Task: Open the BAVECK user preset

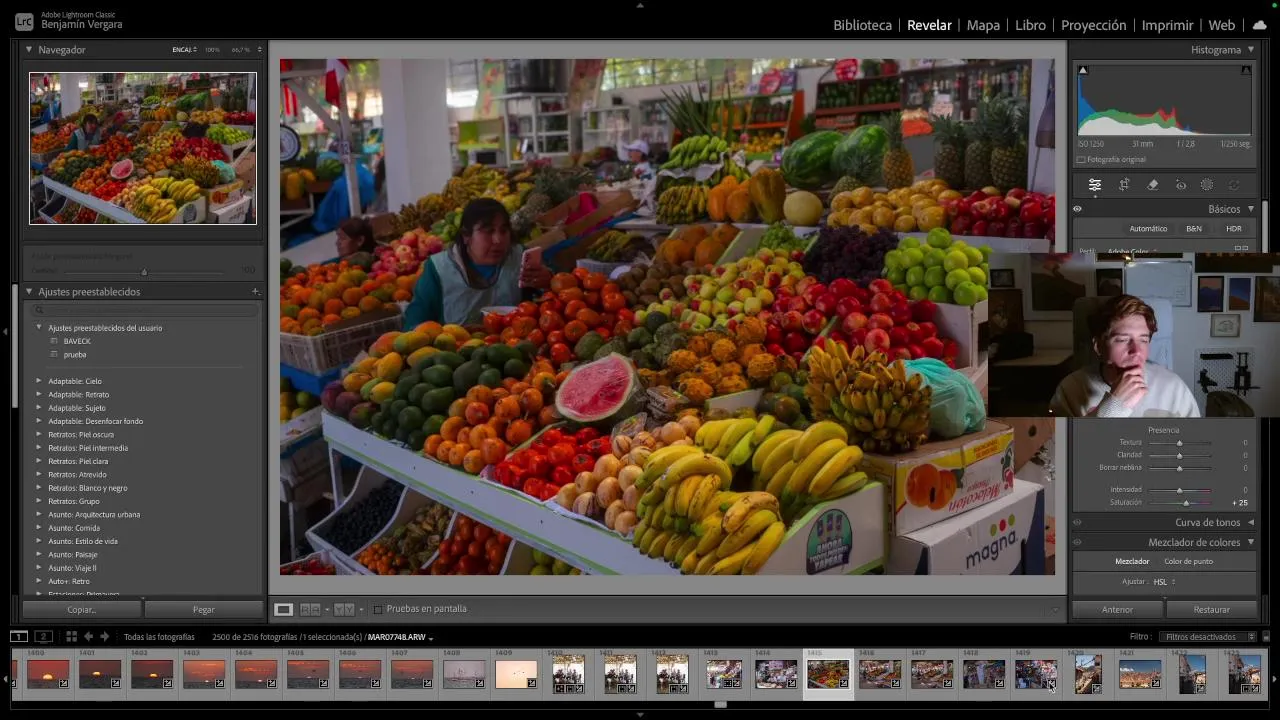Action: click(77, 341)
